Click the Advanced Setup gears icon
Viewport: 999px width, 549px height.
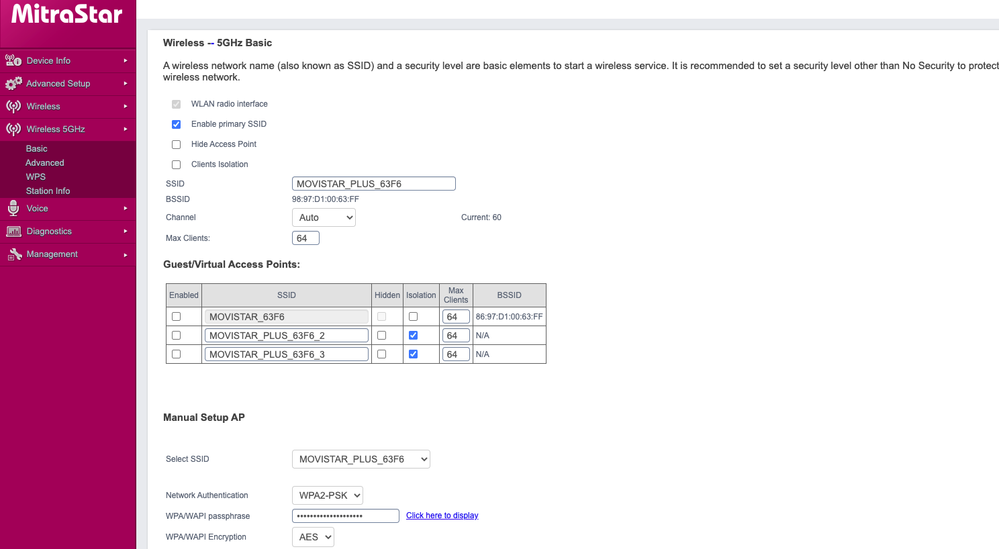13,84
